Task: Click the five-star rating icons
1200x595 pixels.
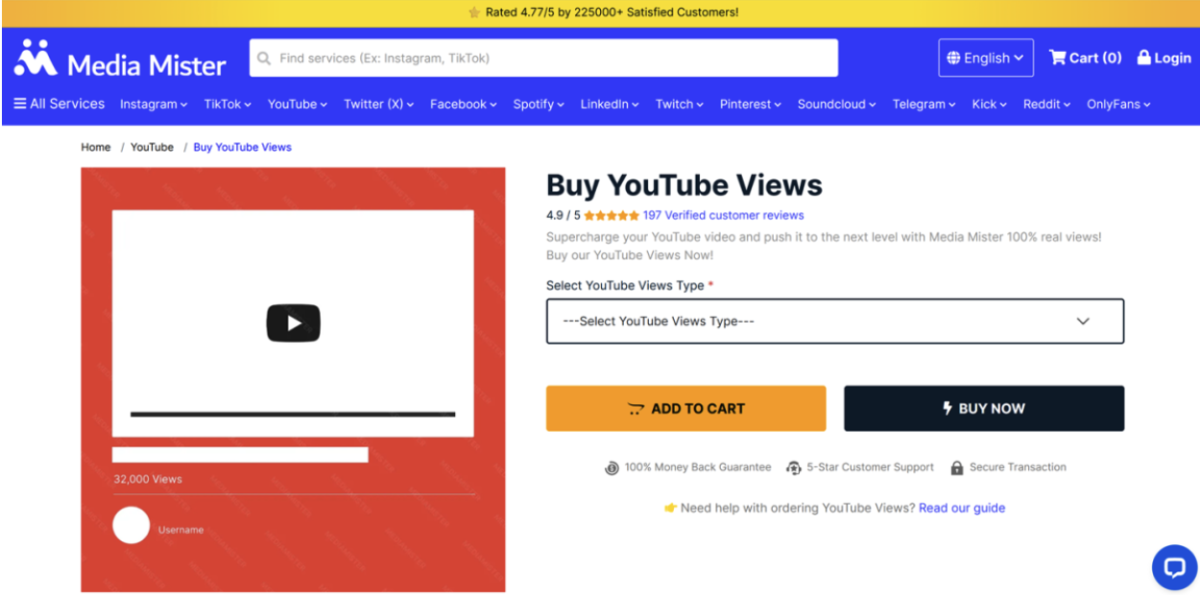Action: [611, 215]
